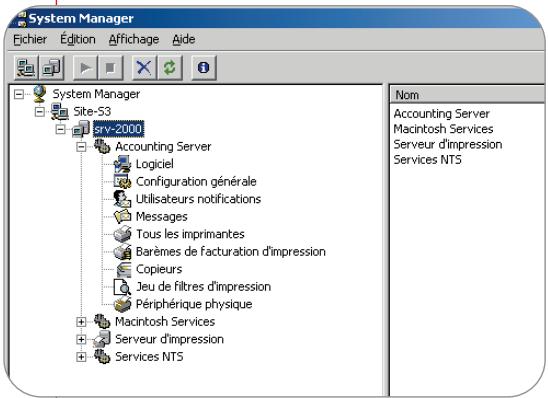The height and width of the screenshot is (398, 548).
Task: Click the Jeu de filtres magnifier icon
Action: (122, 287)
